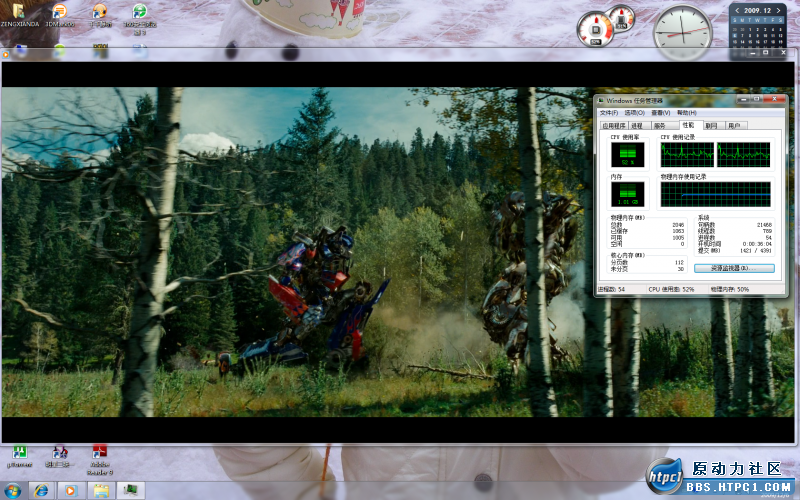Click the commit value 1421 / 4391

point(756,251)
